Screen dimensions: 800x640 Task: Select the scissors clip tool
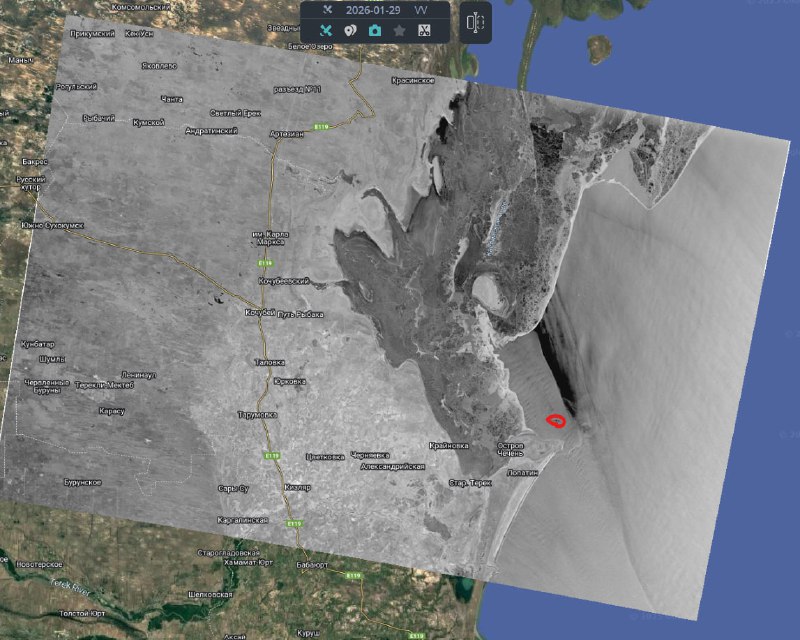[x=423, y=31]
